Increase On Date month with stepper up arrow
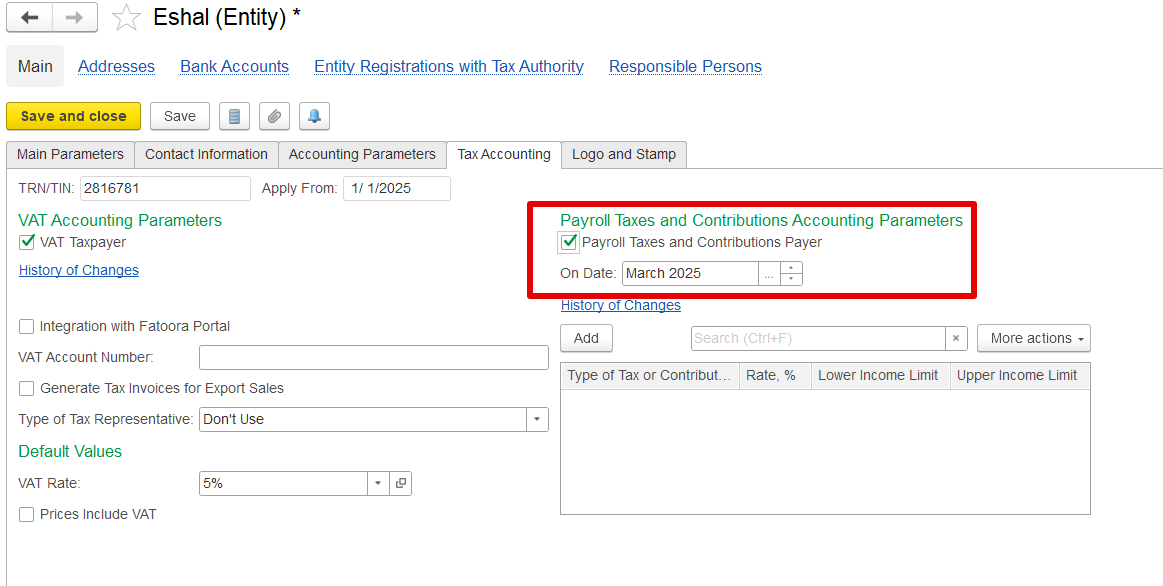 791,268
